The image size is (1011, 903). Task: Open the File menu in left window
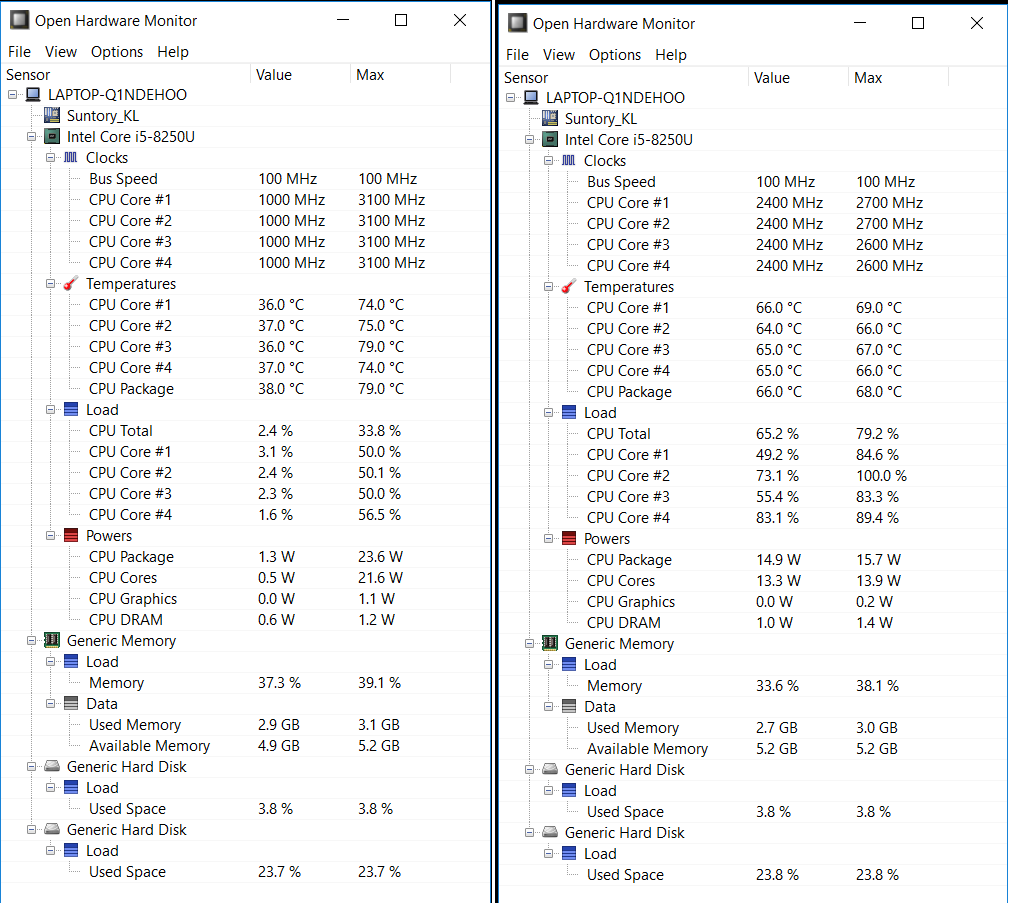tap(19, 52)
